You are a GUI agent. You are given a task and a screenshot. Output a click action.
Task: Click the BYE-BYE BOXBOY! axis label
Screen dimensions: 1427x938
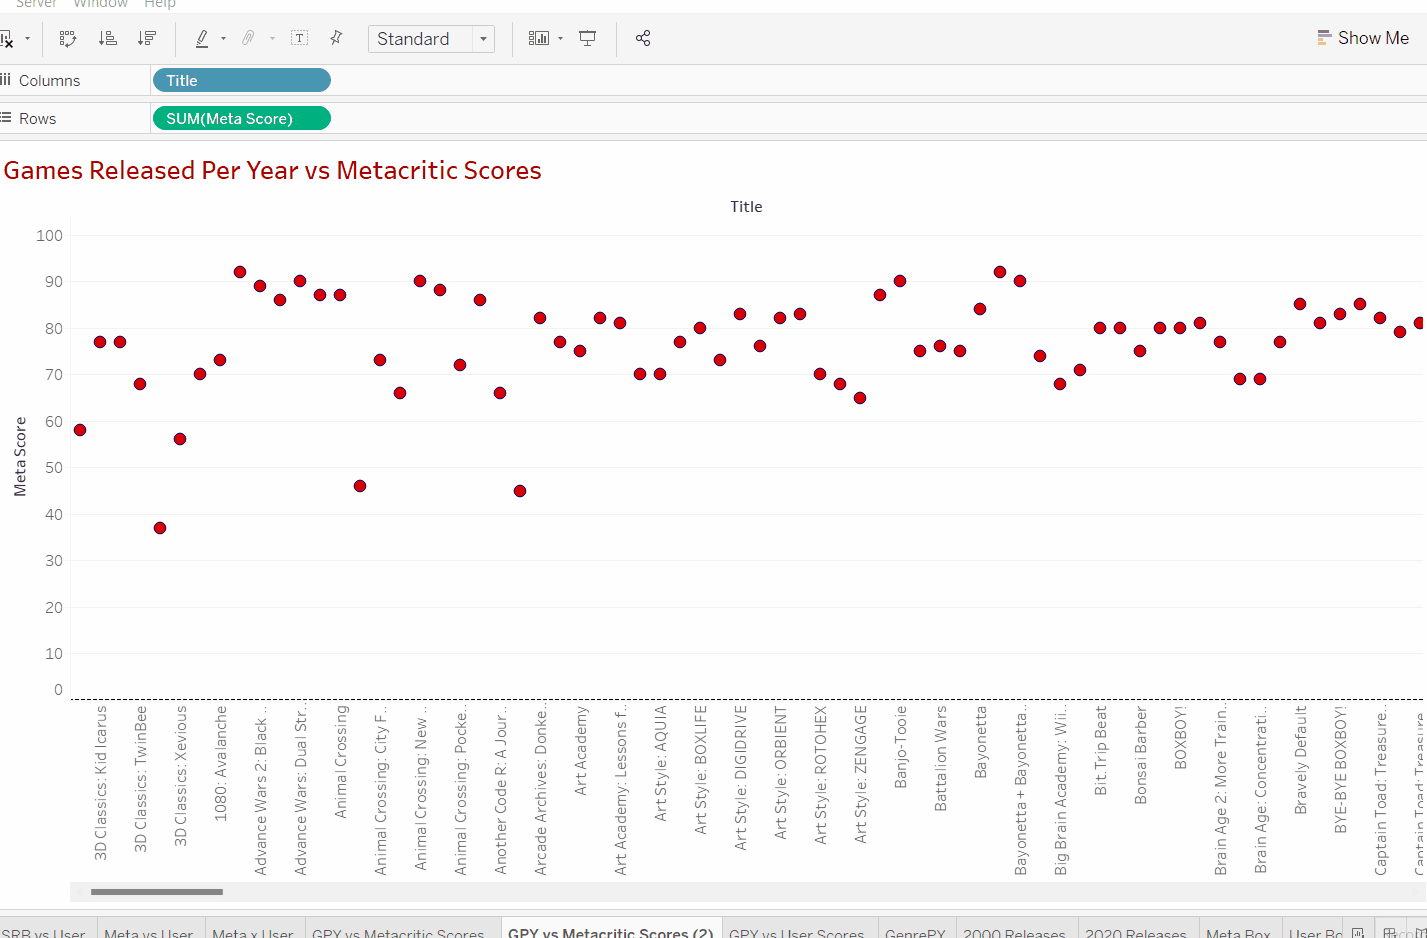click(1340, 770)
